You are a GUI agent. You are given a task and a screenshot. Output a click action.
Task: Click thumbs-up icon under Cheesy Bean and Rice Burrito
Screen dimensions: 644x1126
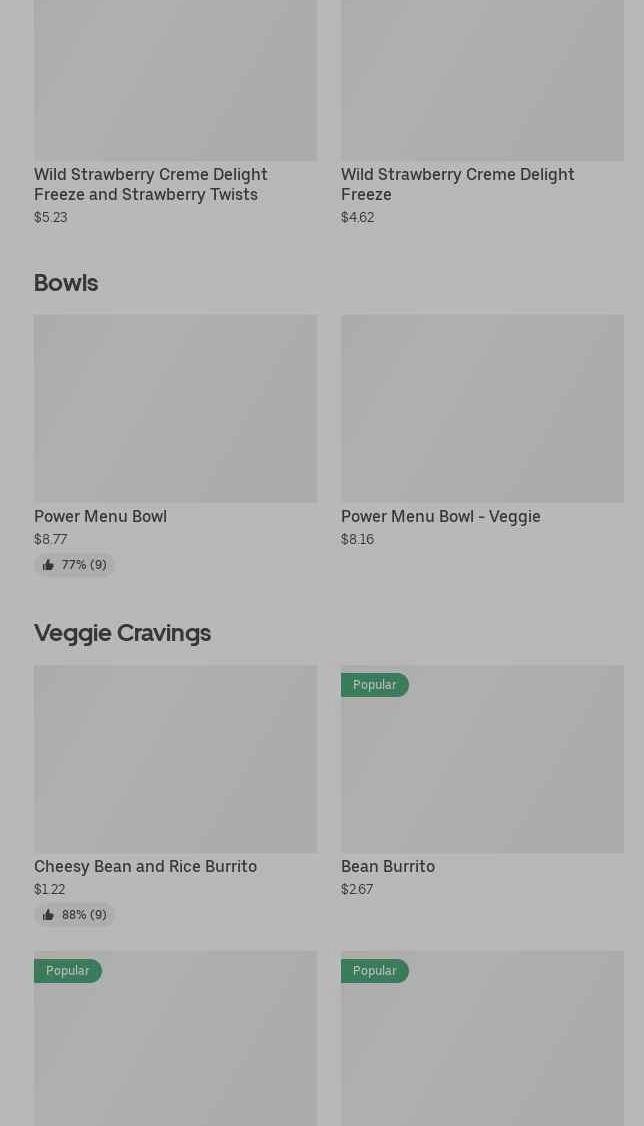(48, 915)
